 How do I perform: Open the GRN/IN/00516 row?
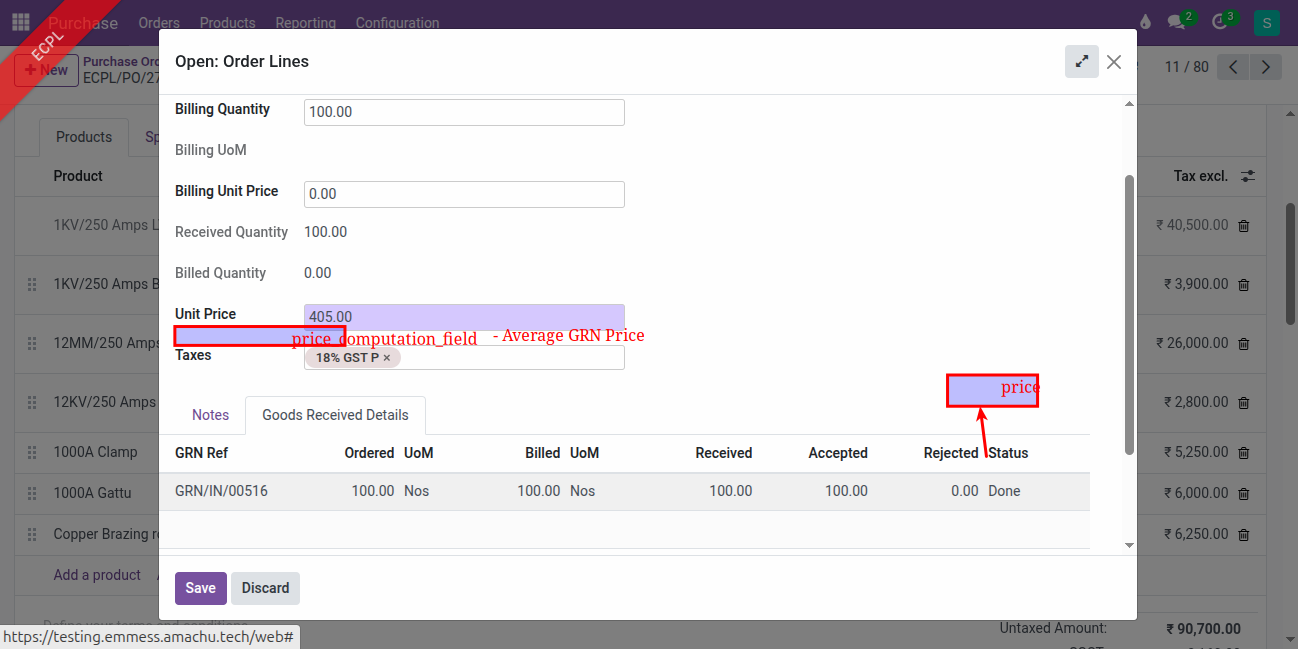221,491
